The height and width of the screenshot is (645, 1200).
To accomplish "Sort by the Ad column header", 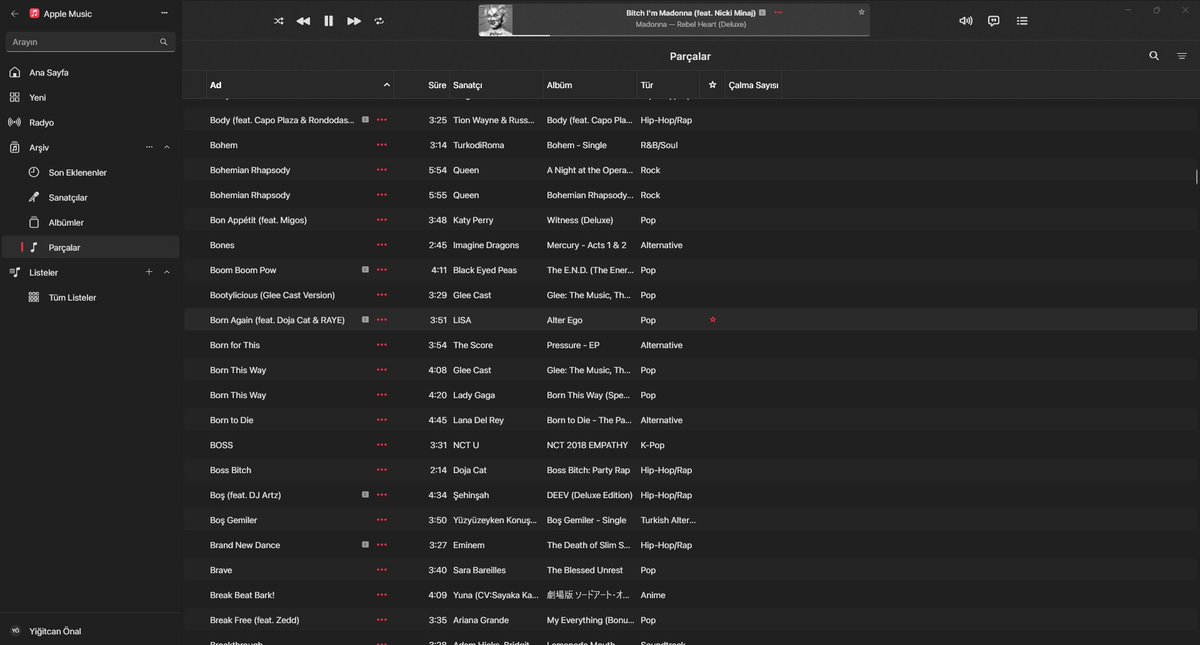I will point(300,85).
